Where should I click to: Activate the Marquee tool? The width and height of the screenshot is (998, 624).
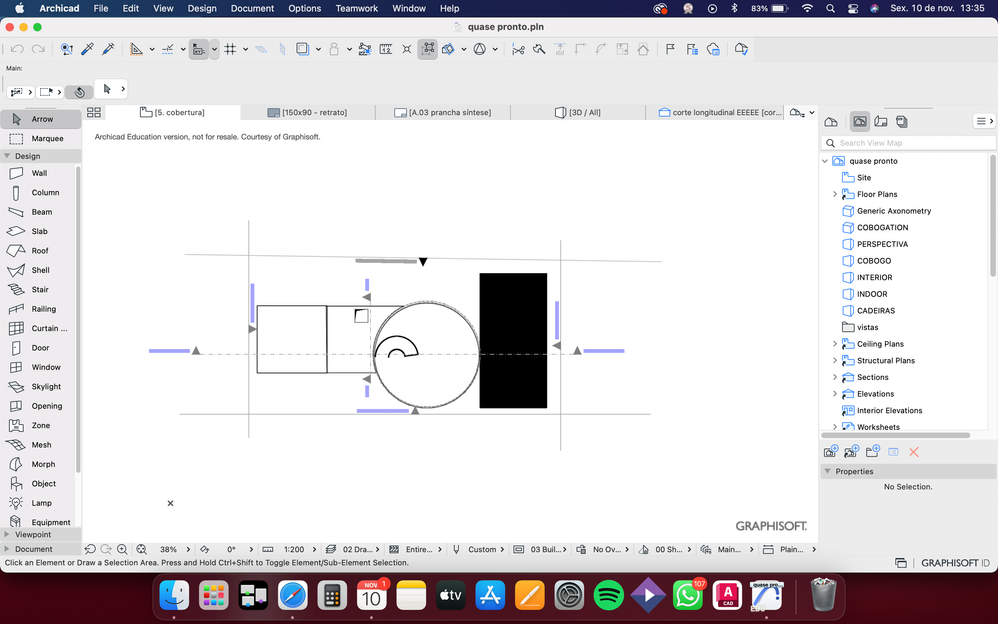click(x=41, y=138)
